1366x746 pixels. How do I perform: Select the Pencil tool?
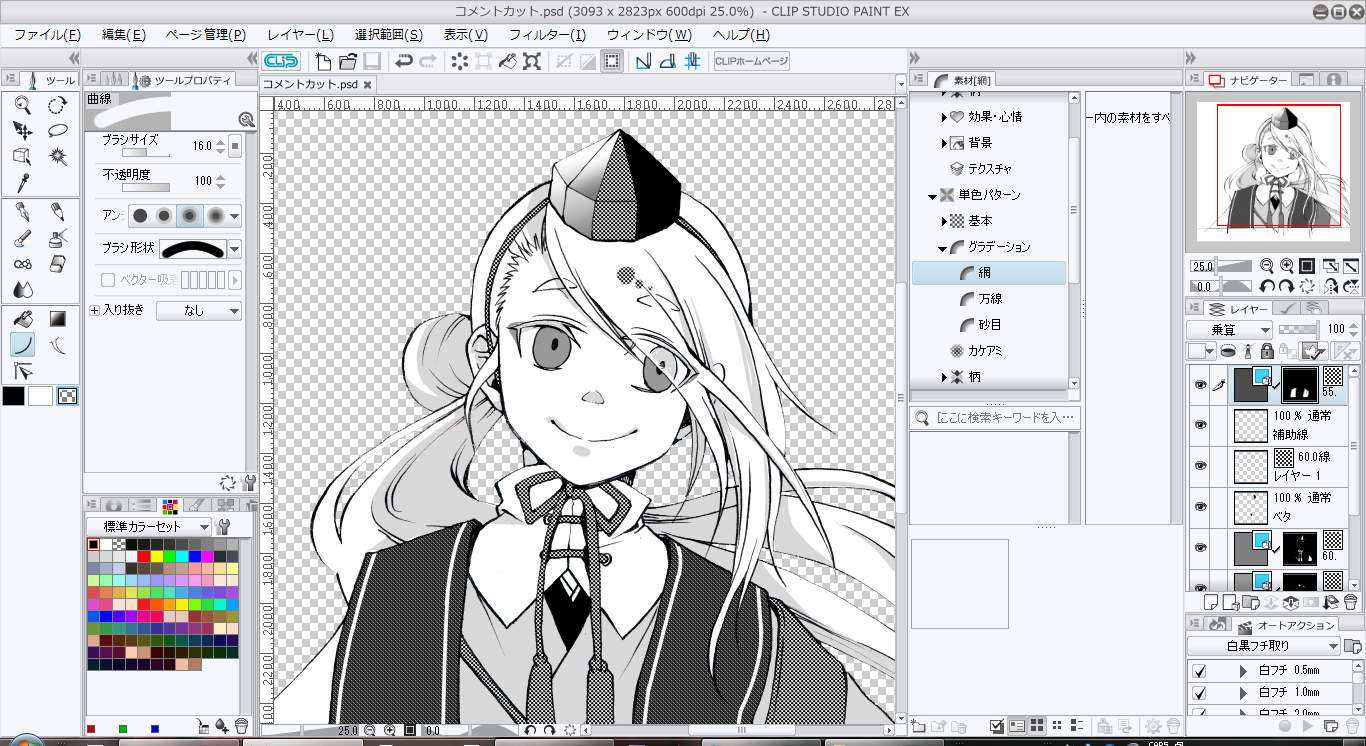click(58, 212)
